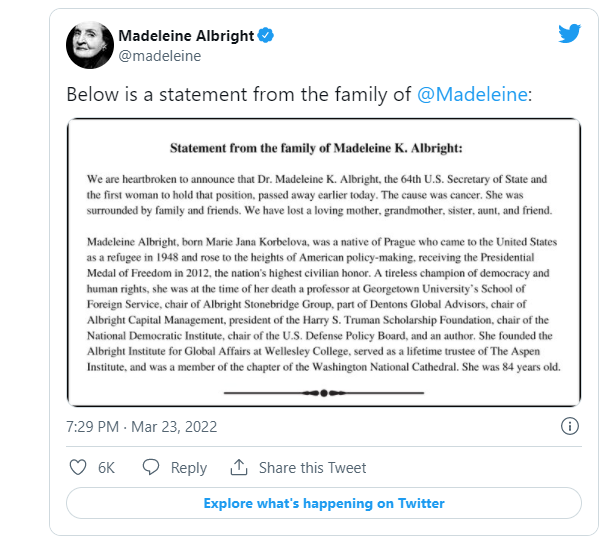This screenshot has height=542, width=602.
Task: Click the blue verified badge
Action: [267, 36]
